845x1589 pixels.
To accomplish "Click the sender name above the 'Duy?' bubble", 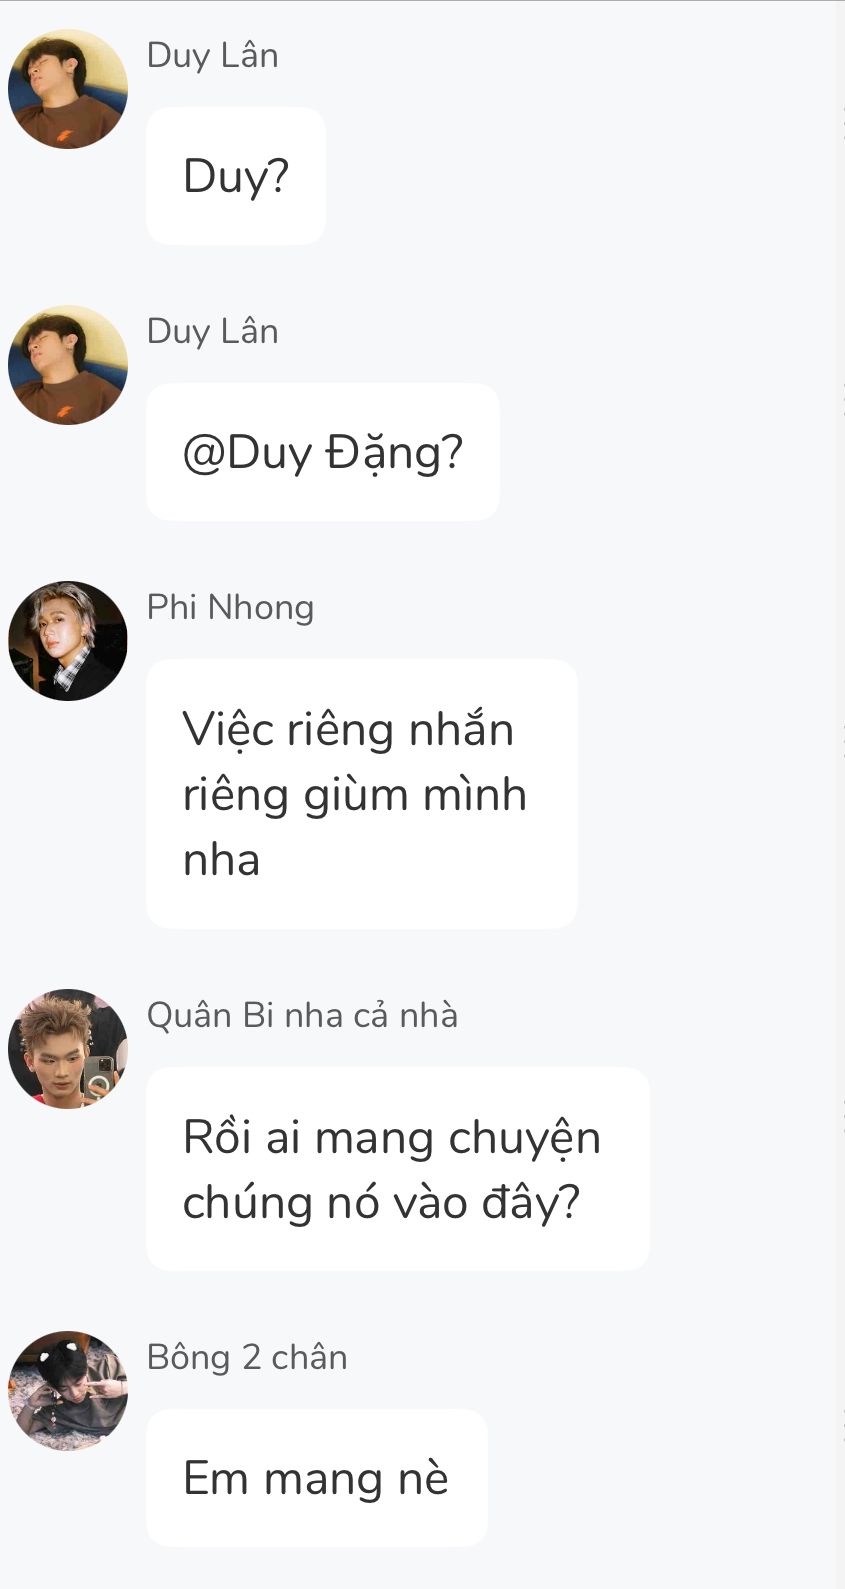I will pos(212,55).
